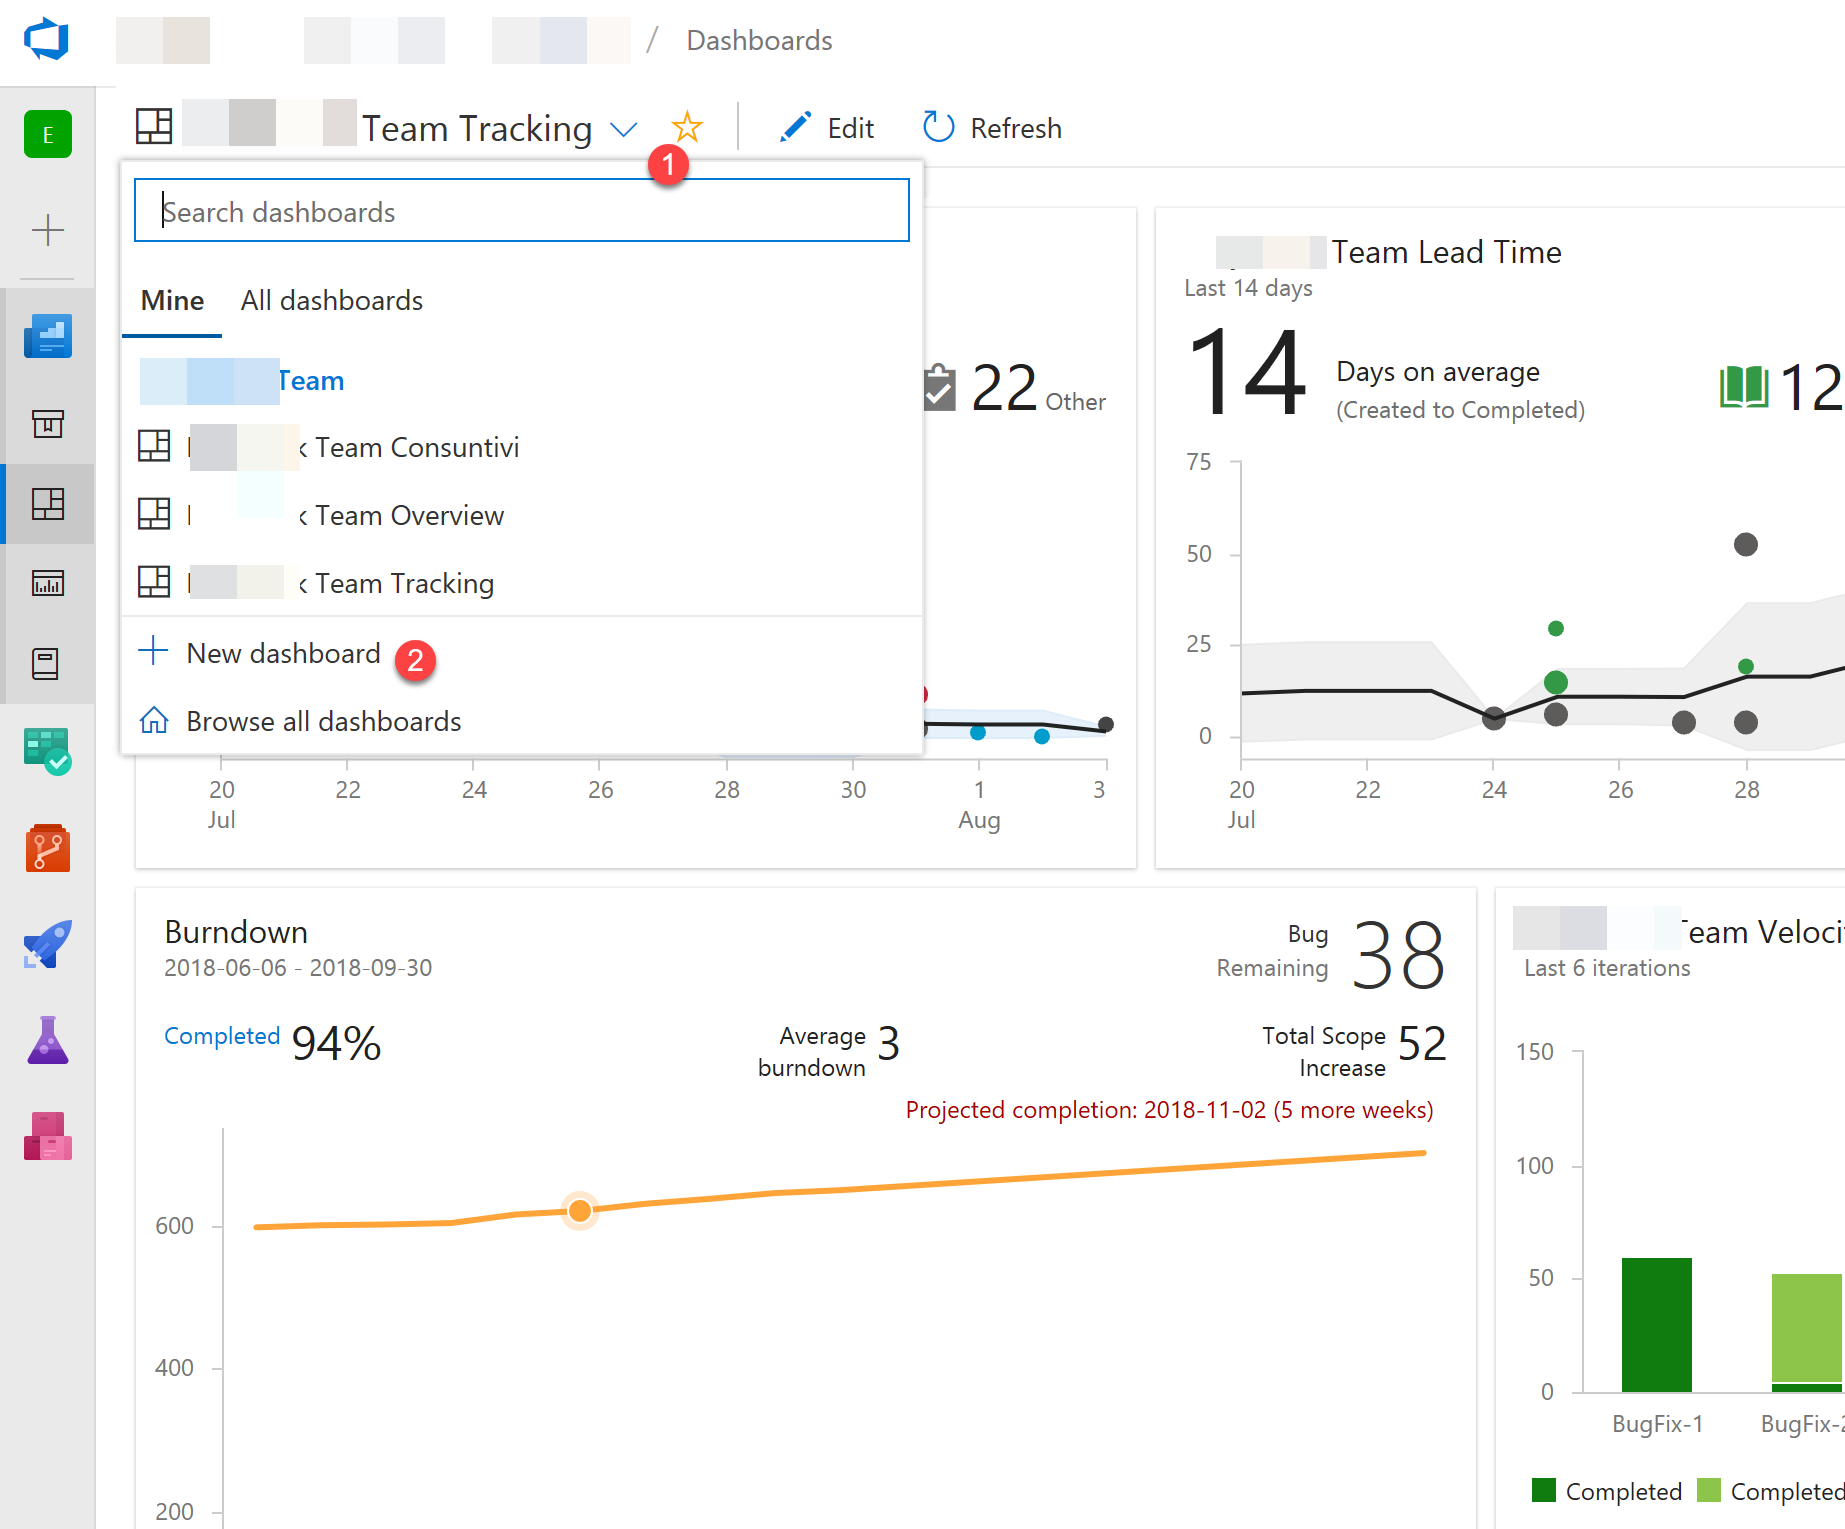
Task: Focus the Search dashboards field
Action: pos(521,211)
